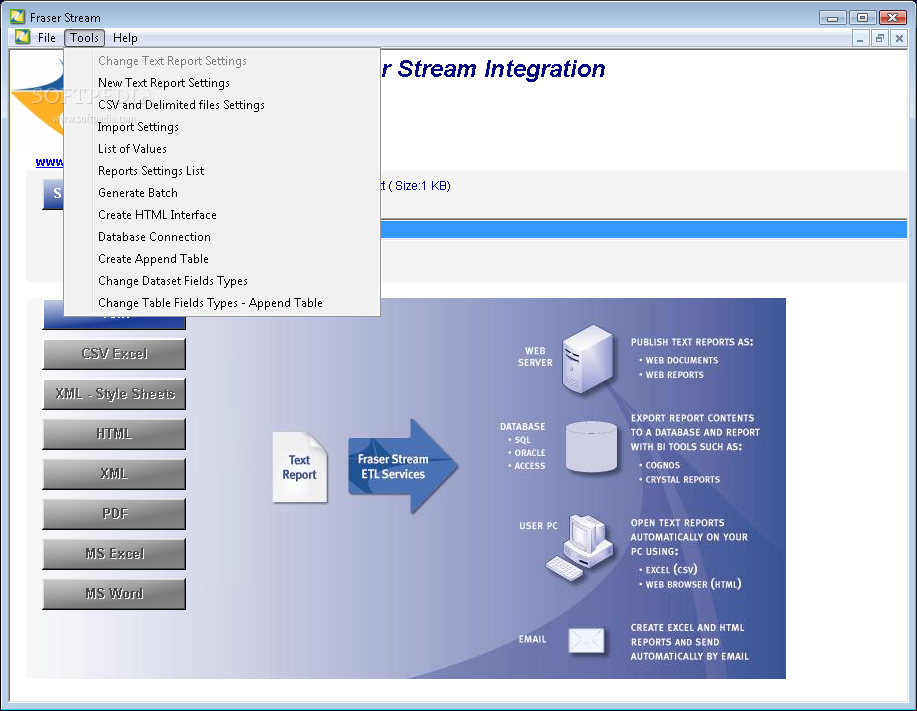This screenshot has width=917, height=711.
Task: Maximize the Fraser Stream window
Action: point(863,18)
